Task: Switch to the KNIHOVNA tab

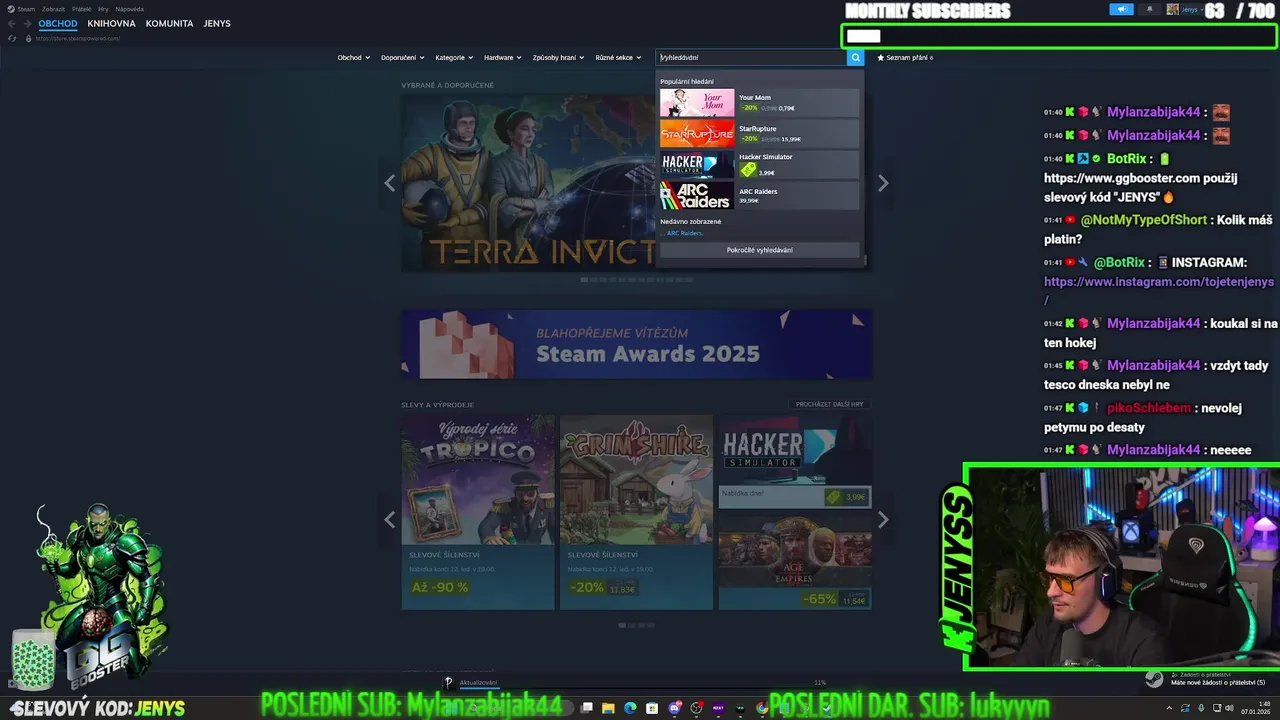Action: tap(111, 23)
